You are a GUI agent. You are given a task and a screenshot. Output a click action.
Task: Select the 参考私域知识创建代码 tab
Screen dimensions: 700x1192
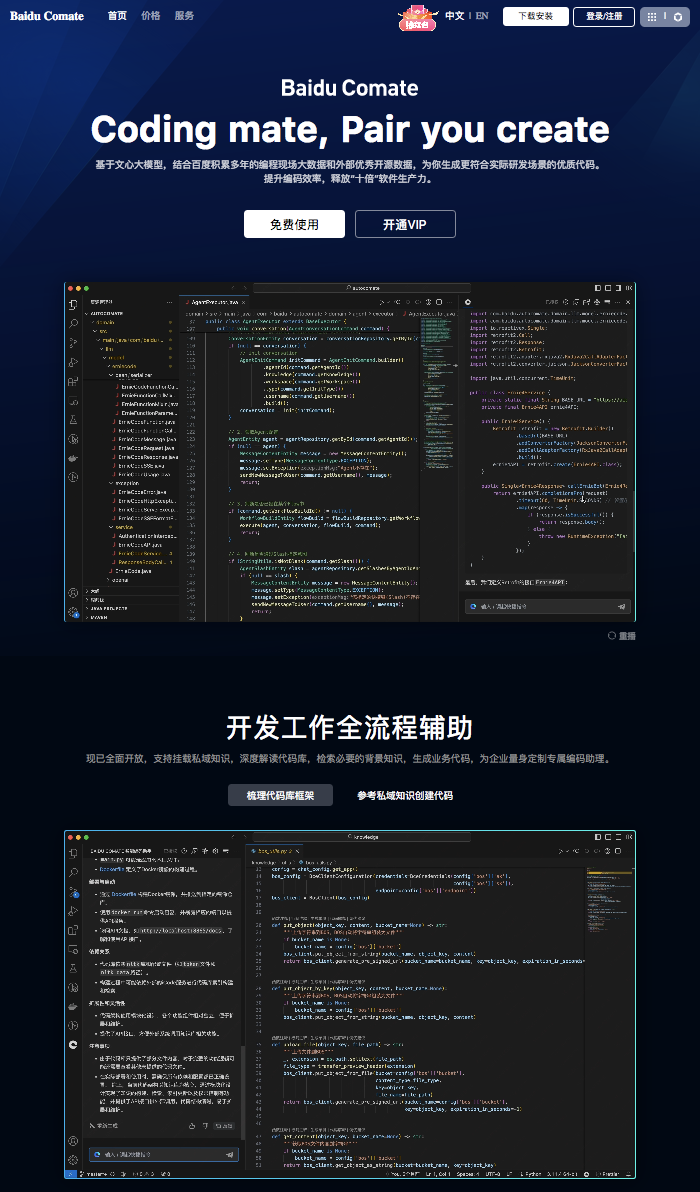coord(405,795)
